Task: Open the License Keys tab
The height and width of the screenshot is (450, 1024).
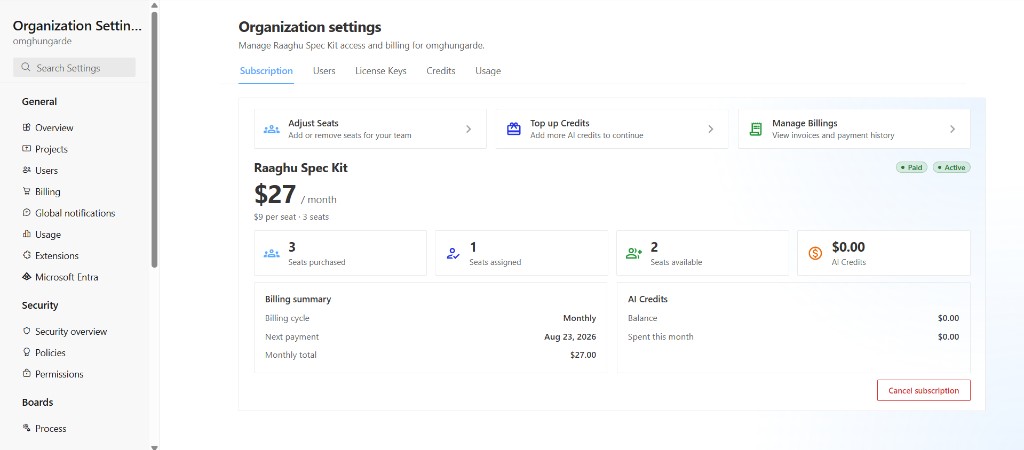Action: 381,71
